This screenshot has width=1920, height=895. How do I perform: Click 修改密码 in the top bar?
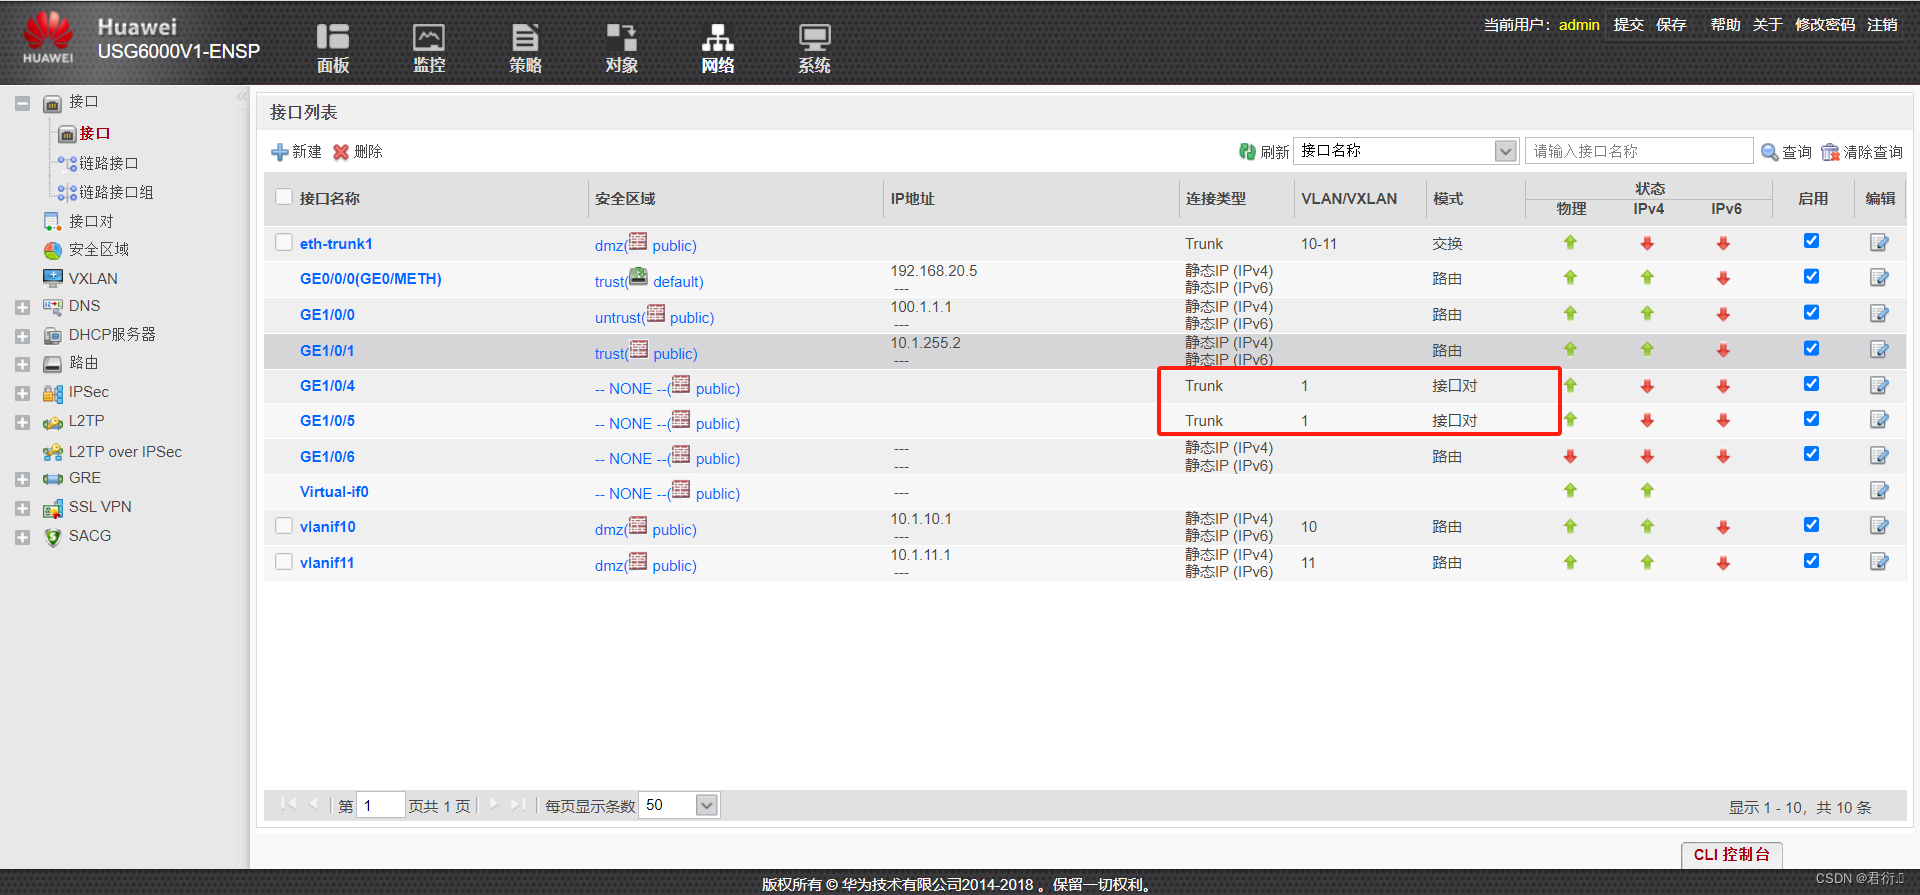click(x=1825, y=24)
